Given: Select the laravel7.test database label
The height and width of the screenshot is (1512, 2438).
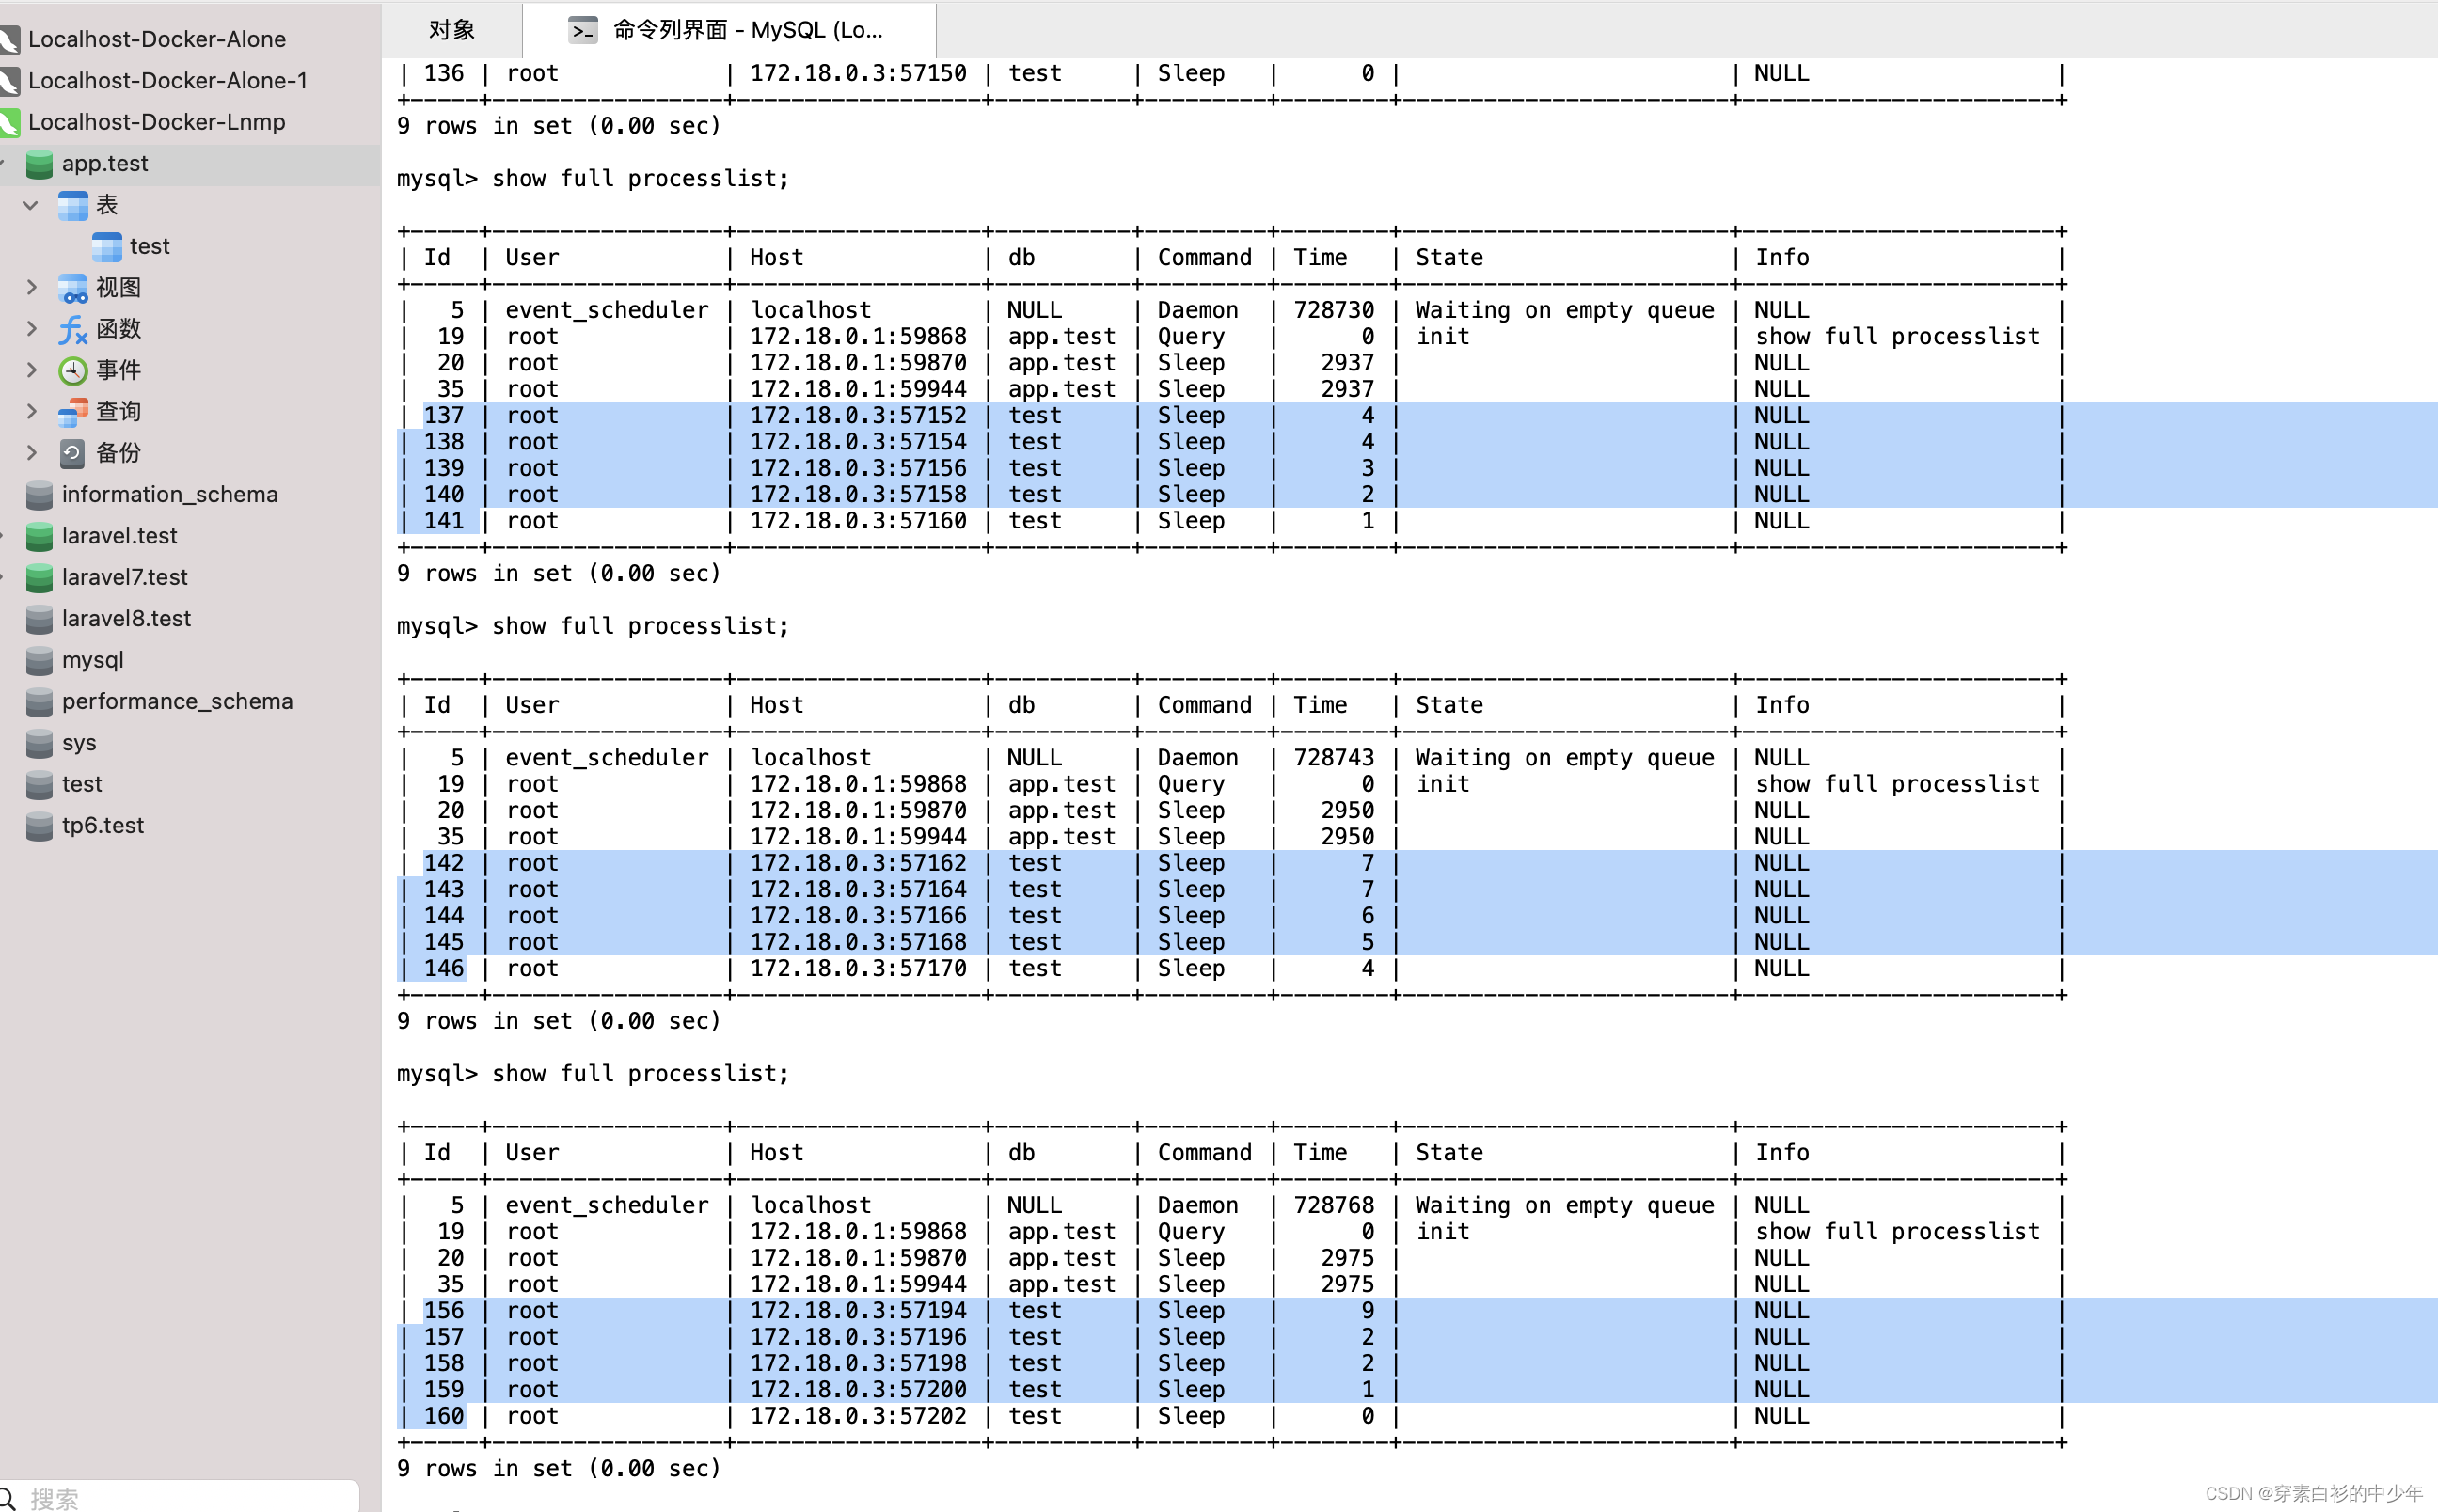Looking at the screenshot, I should [125, 577].
